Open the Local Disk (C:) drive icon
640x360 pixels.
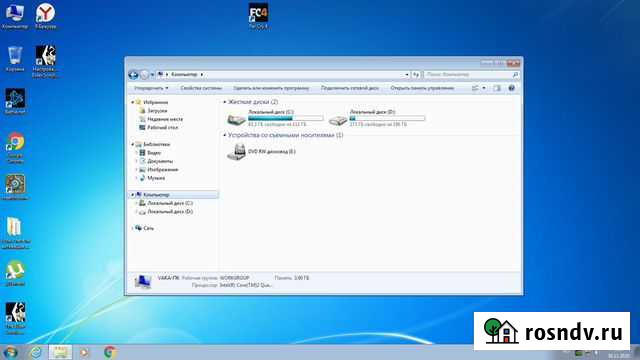coord(236,119)
